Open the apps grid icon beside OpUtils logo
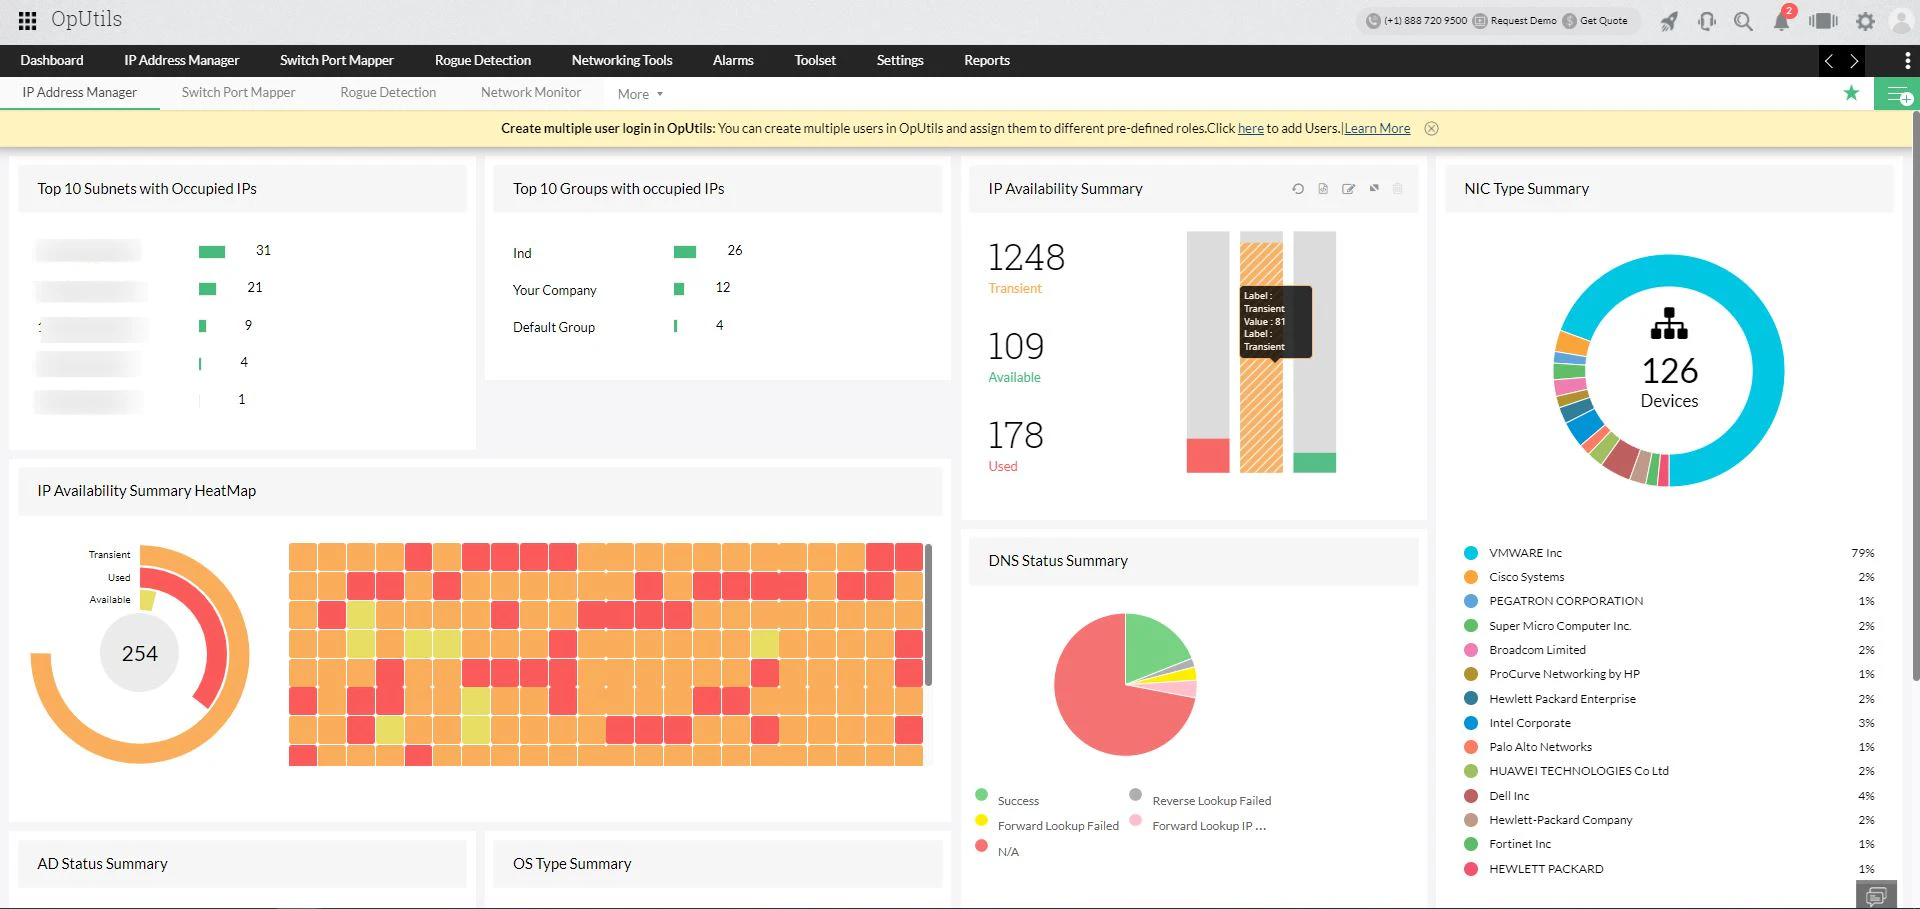Image resolution: width=1920 pixels, height=909 pixels. tap(26, 20)
